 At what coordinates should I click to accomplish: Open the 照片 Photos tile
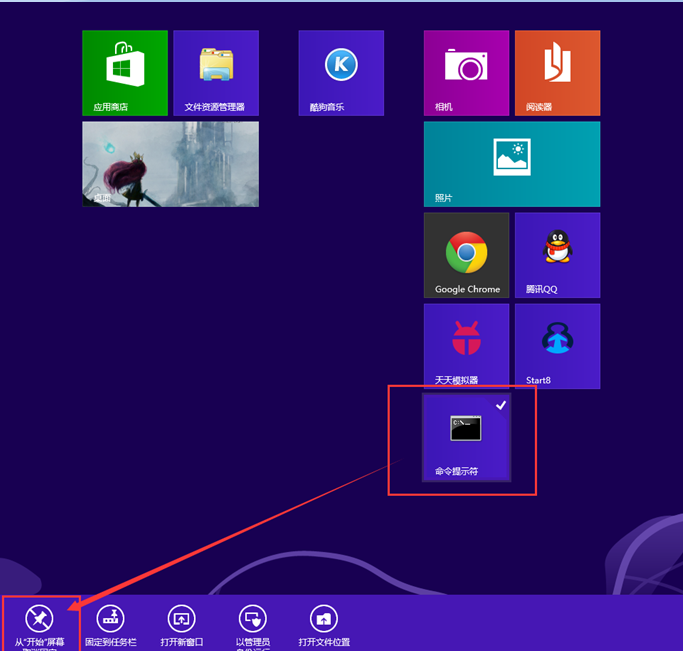pyautogui.click(x=512, y=164)
